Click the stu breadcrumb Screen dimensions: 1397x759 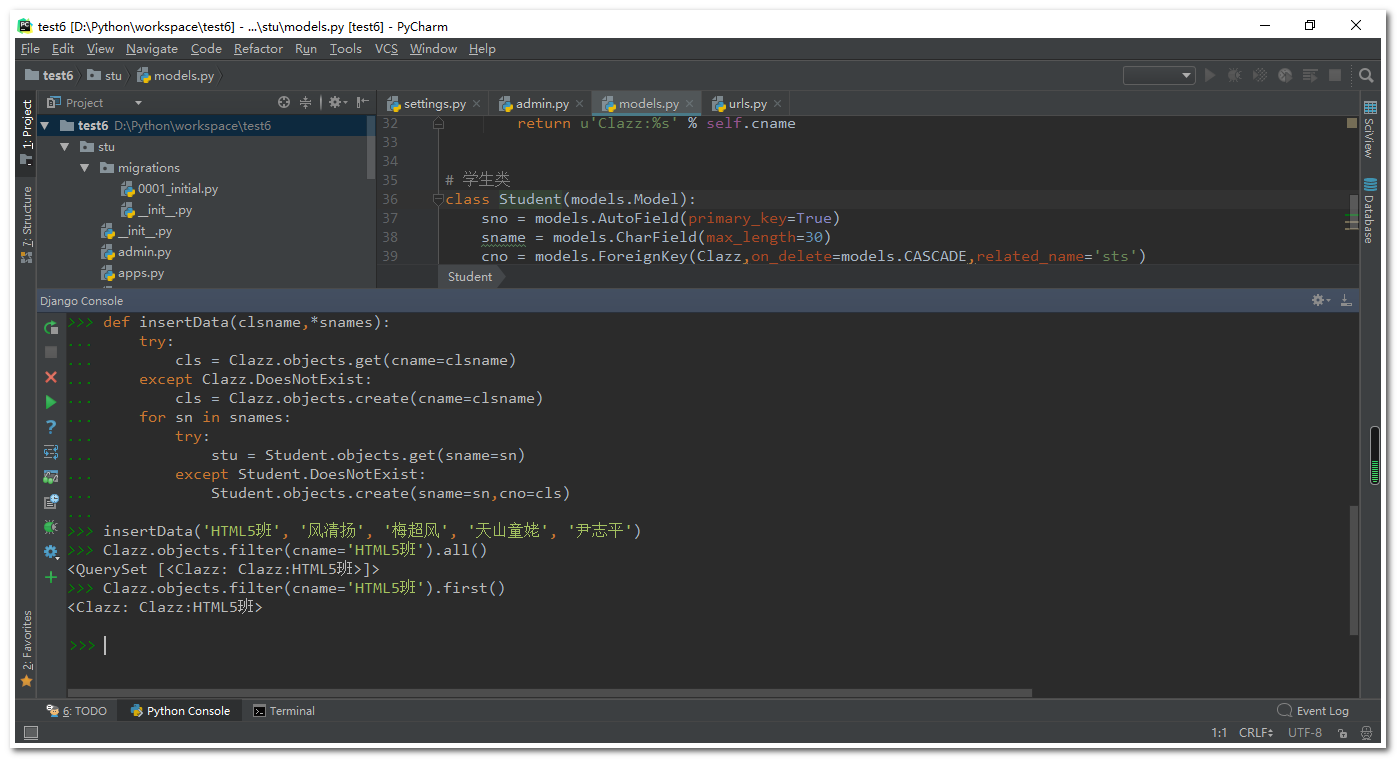105,75
